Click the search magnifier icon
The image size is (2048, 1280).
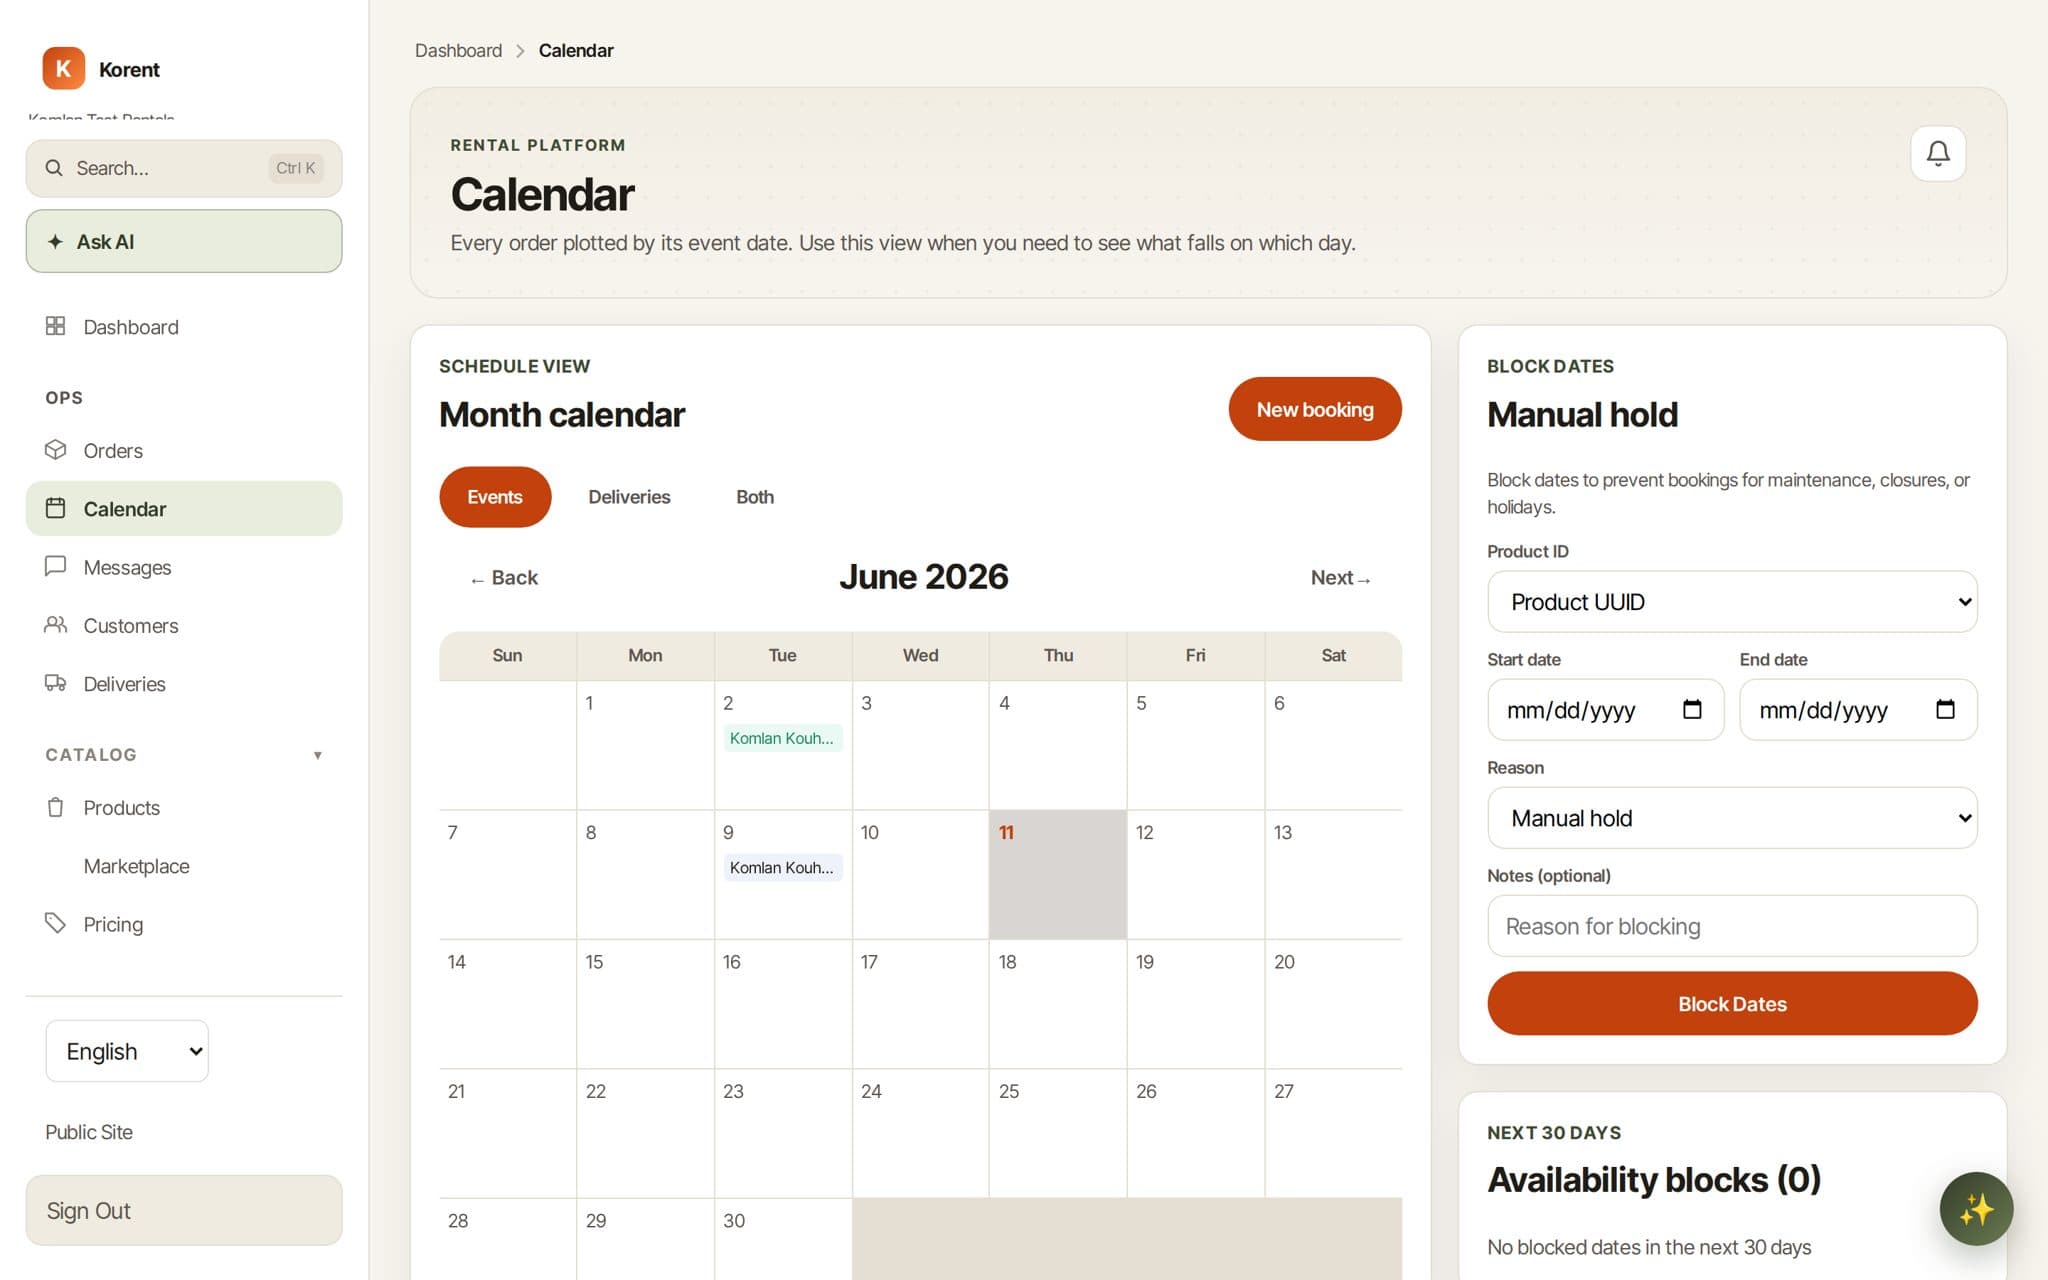click(x=54, y=168)
